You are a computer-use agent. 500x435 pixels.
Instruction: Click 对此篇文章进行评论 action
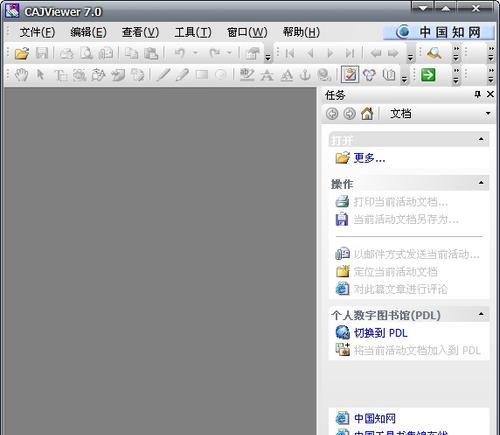(400, 289)
